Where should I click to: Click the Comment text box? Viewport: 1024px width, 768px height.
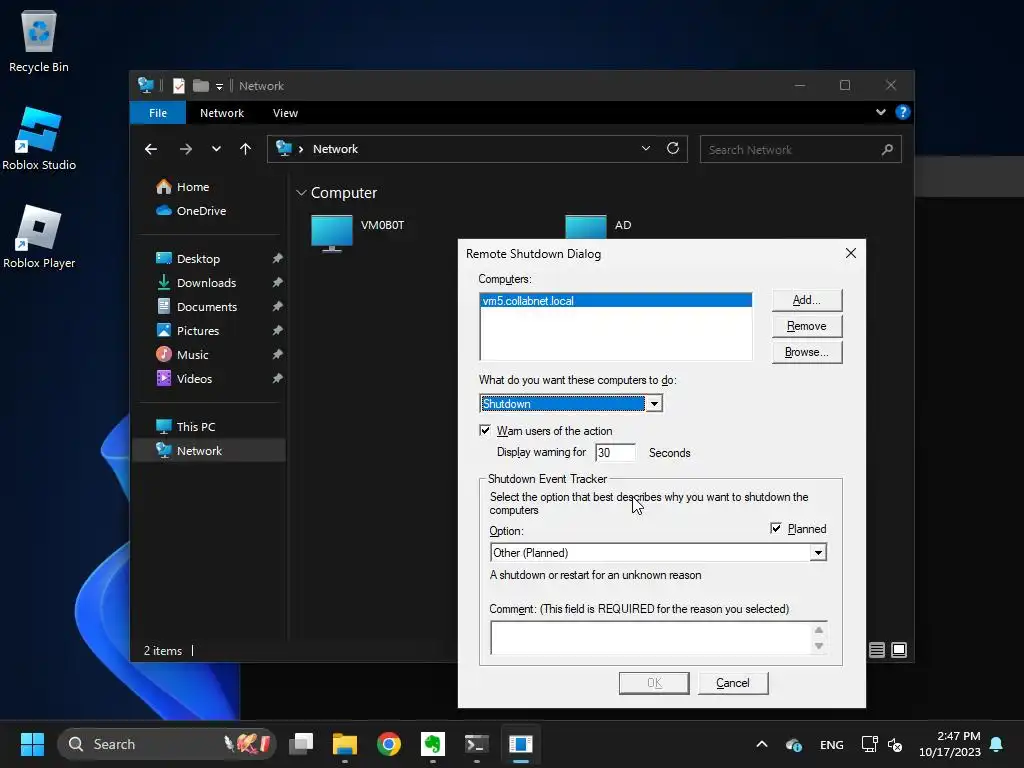[651, 638]
